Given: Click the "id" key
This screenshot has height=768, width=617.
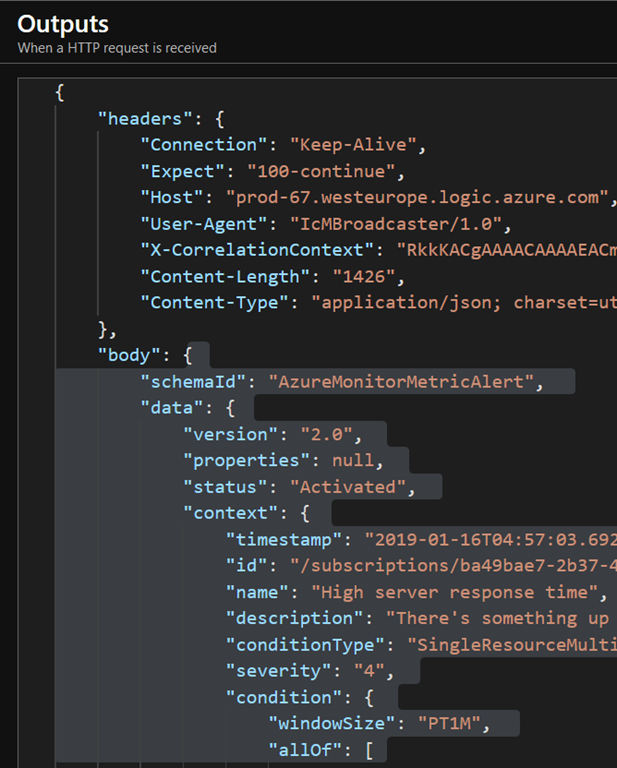Looking at the screenshot, I should click(x=246, y=566).
